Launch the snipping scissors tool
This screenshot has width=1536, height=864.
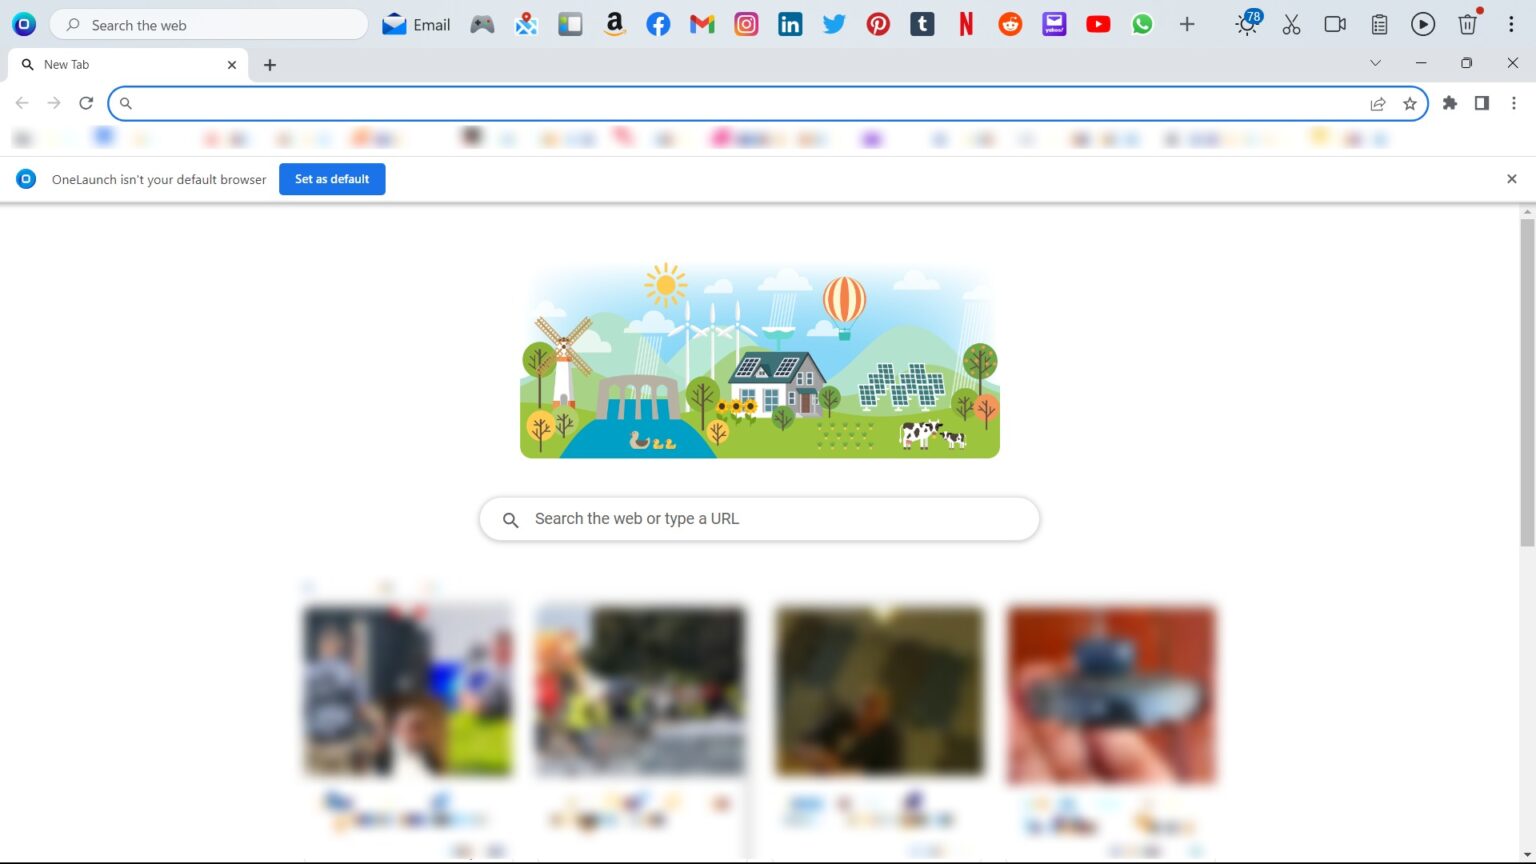[1291, 24]
